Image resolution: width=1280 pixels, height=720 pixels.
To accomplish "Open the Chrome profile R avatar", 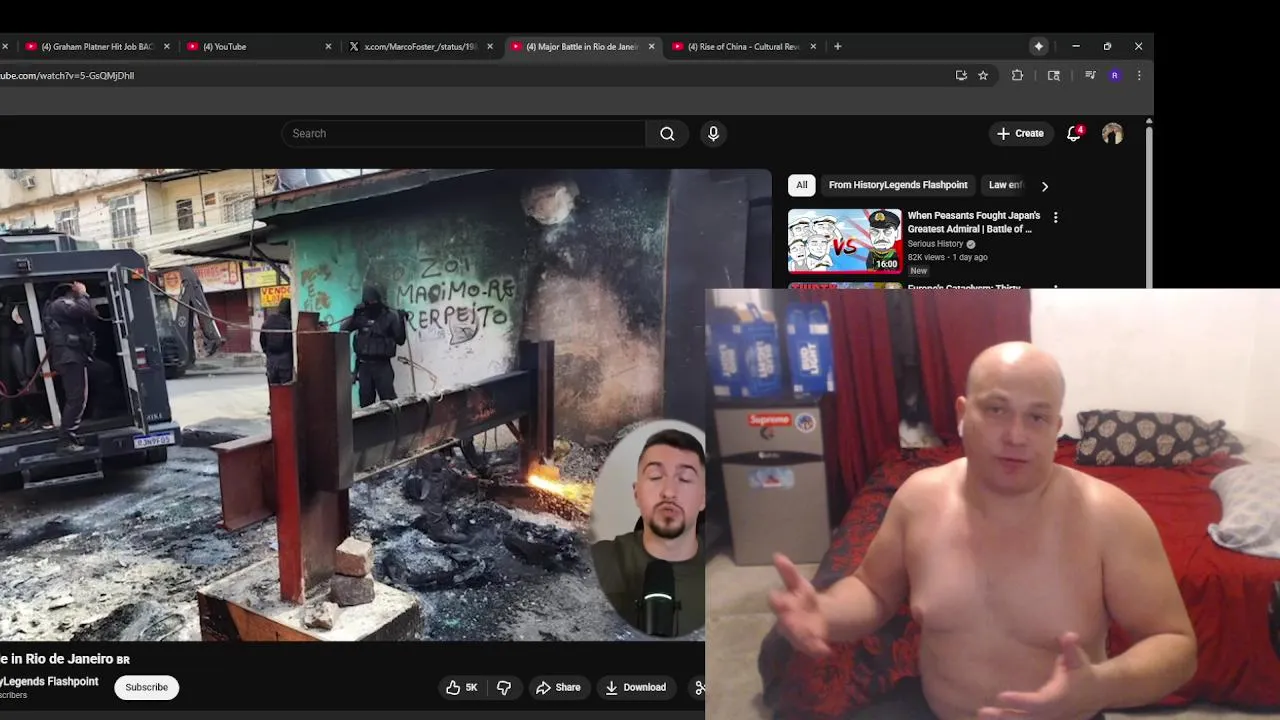I will point(1115,75).
